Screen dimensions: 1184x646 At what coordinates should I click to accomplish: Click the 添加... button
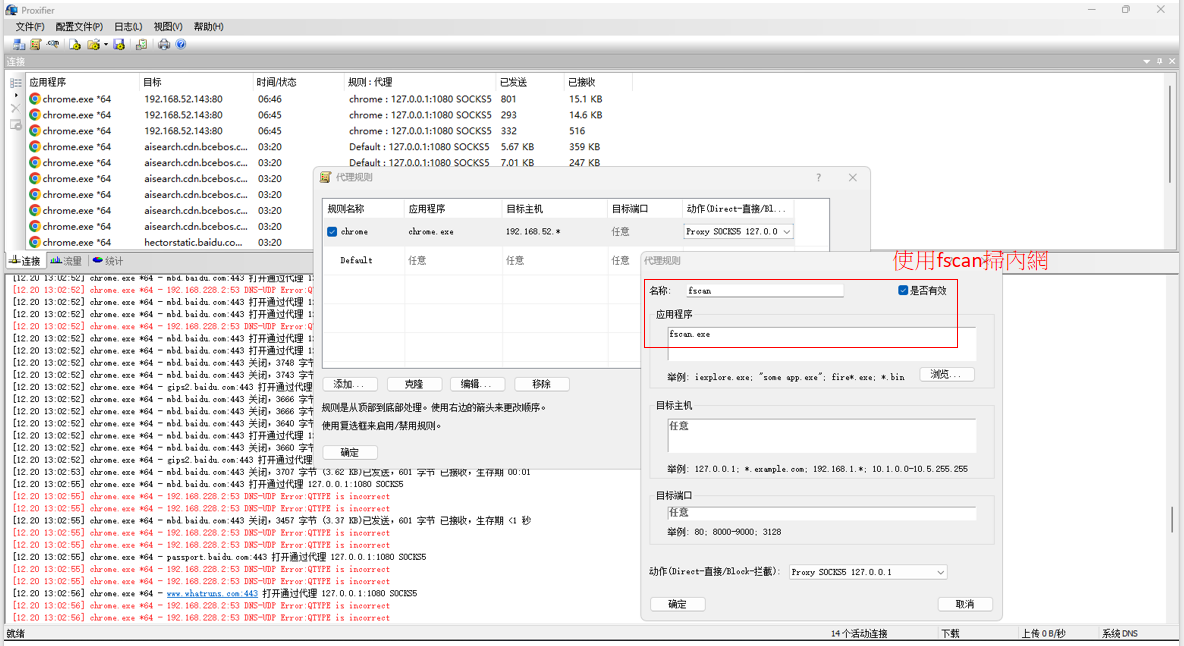[349, 384]
